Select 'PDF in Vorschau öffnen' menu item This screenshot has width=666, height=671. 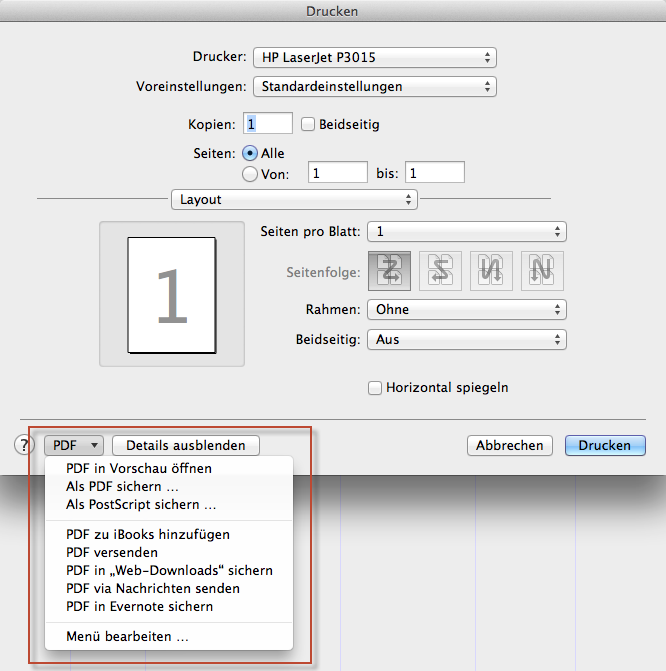[x=138, y=468]
